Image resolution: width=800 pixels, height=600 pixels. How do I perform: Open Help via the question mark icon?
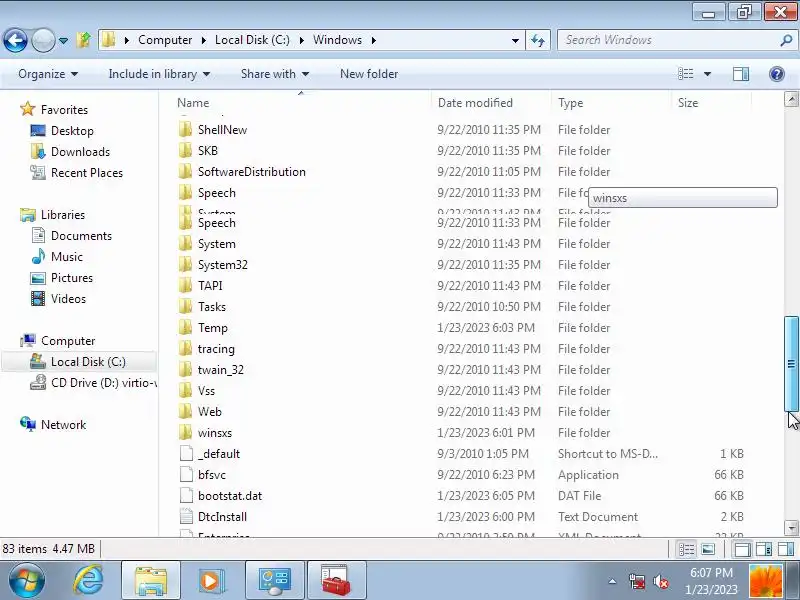[x=777, y=74]
